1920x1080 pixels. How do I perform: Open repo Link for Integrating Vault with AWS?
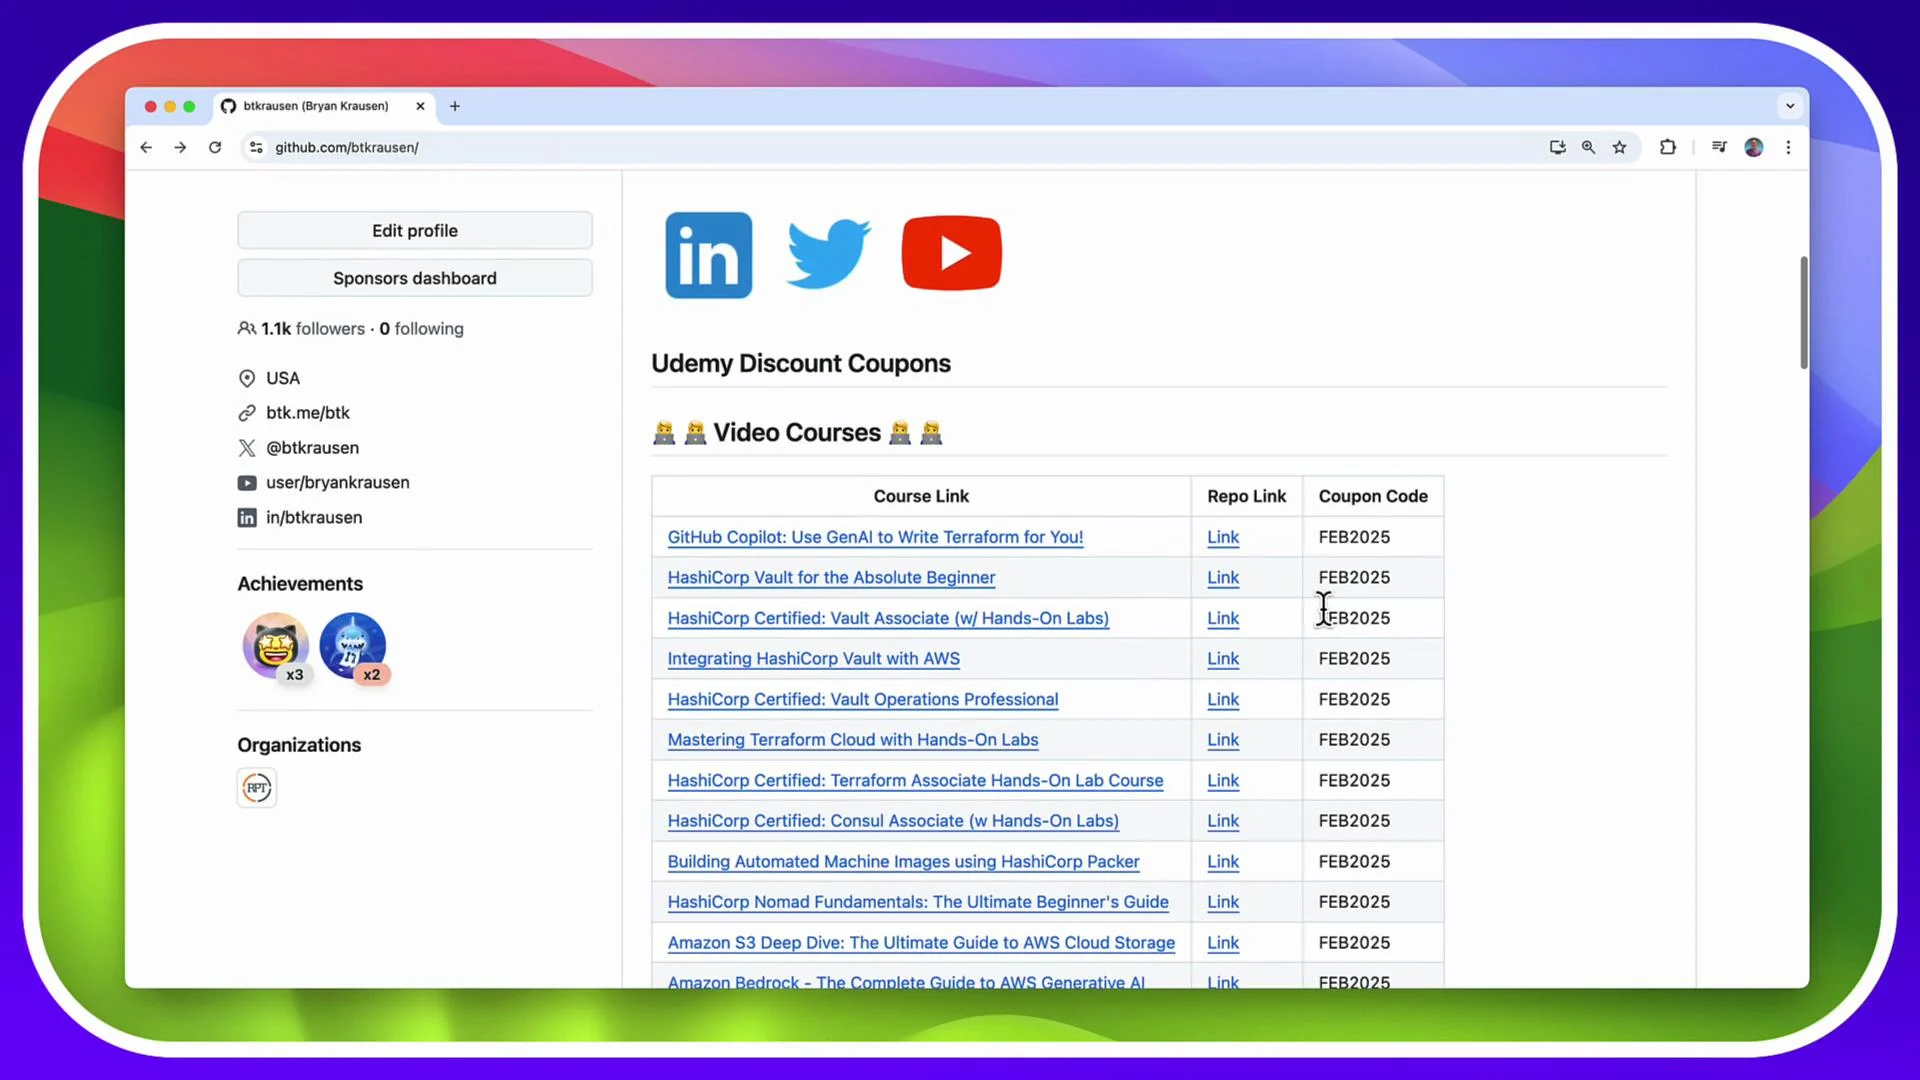[x=1223, y=658]
